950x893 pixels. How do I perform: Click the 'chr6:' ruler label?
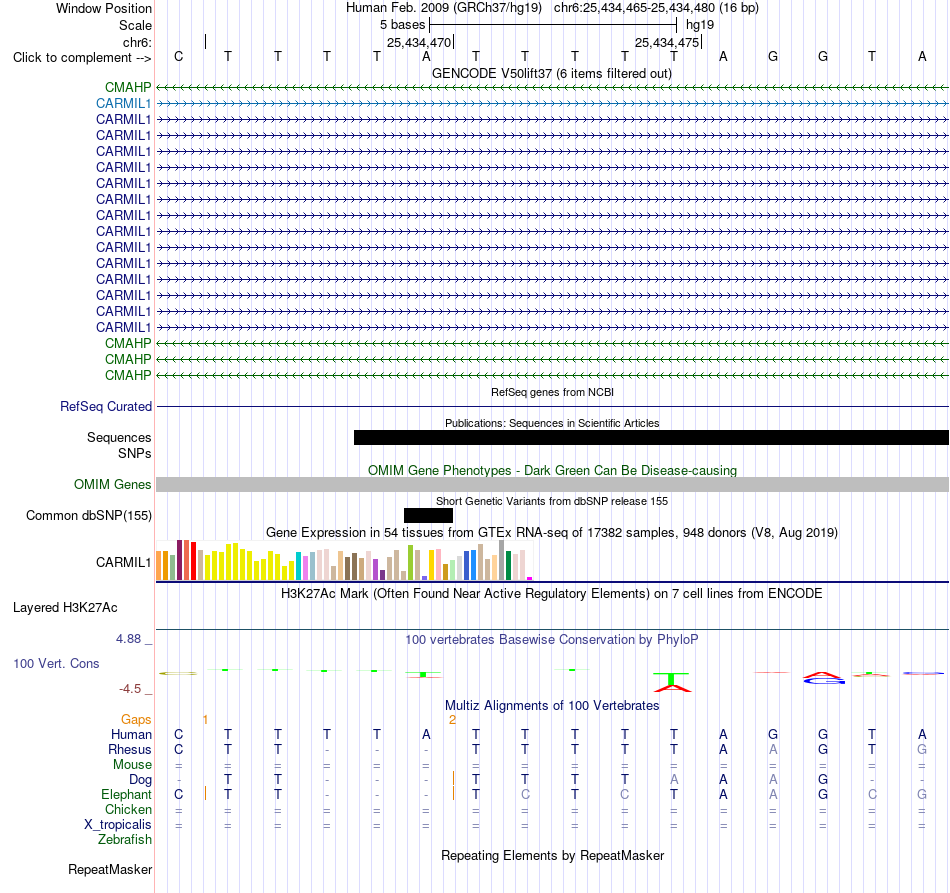coord(137,42)
